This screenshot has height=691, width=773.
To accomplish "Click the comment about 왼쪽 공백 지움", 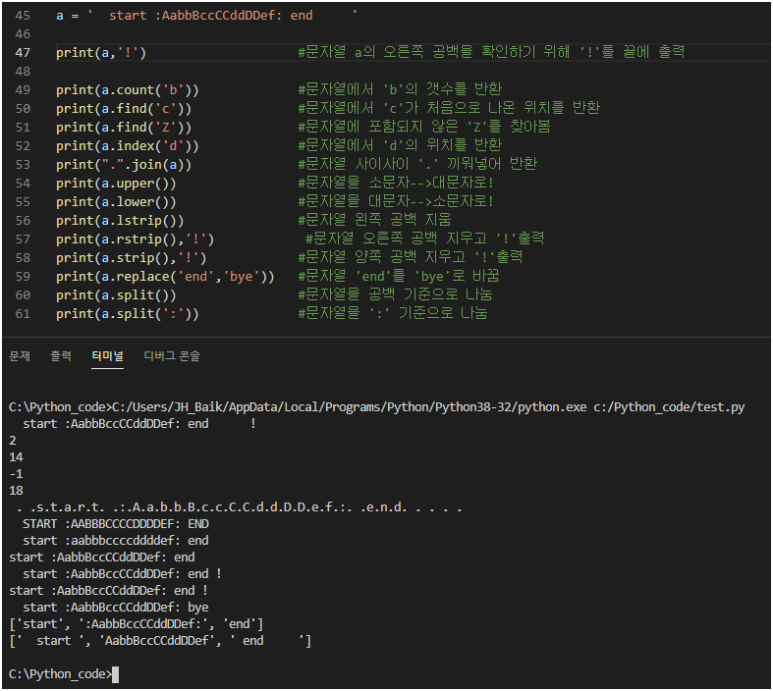I will coord(375,220).
